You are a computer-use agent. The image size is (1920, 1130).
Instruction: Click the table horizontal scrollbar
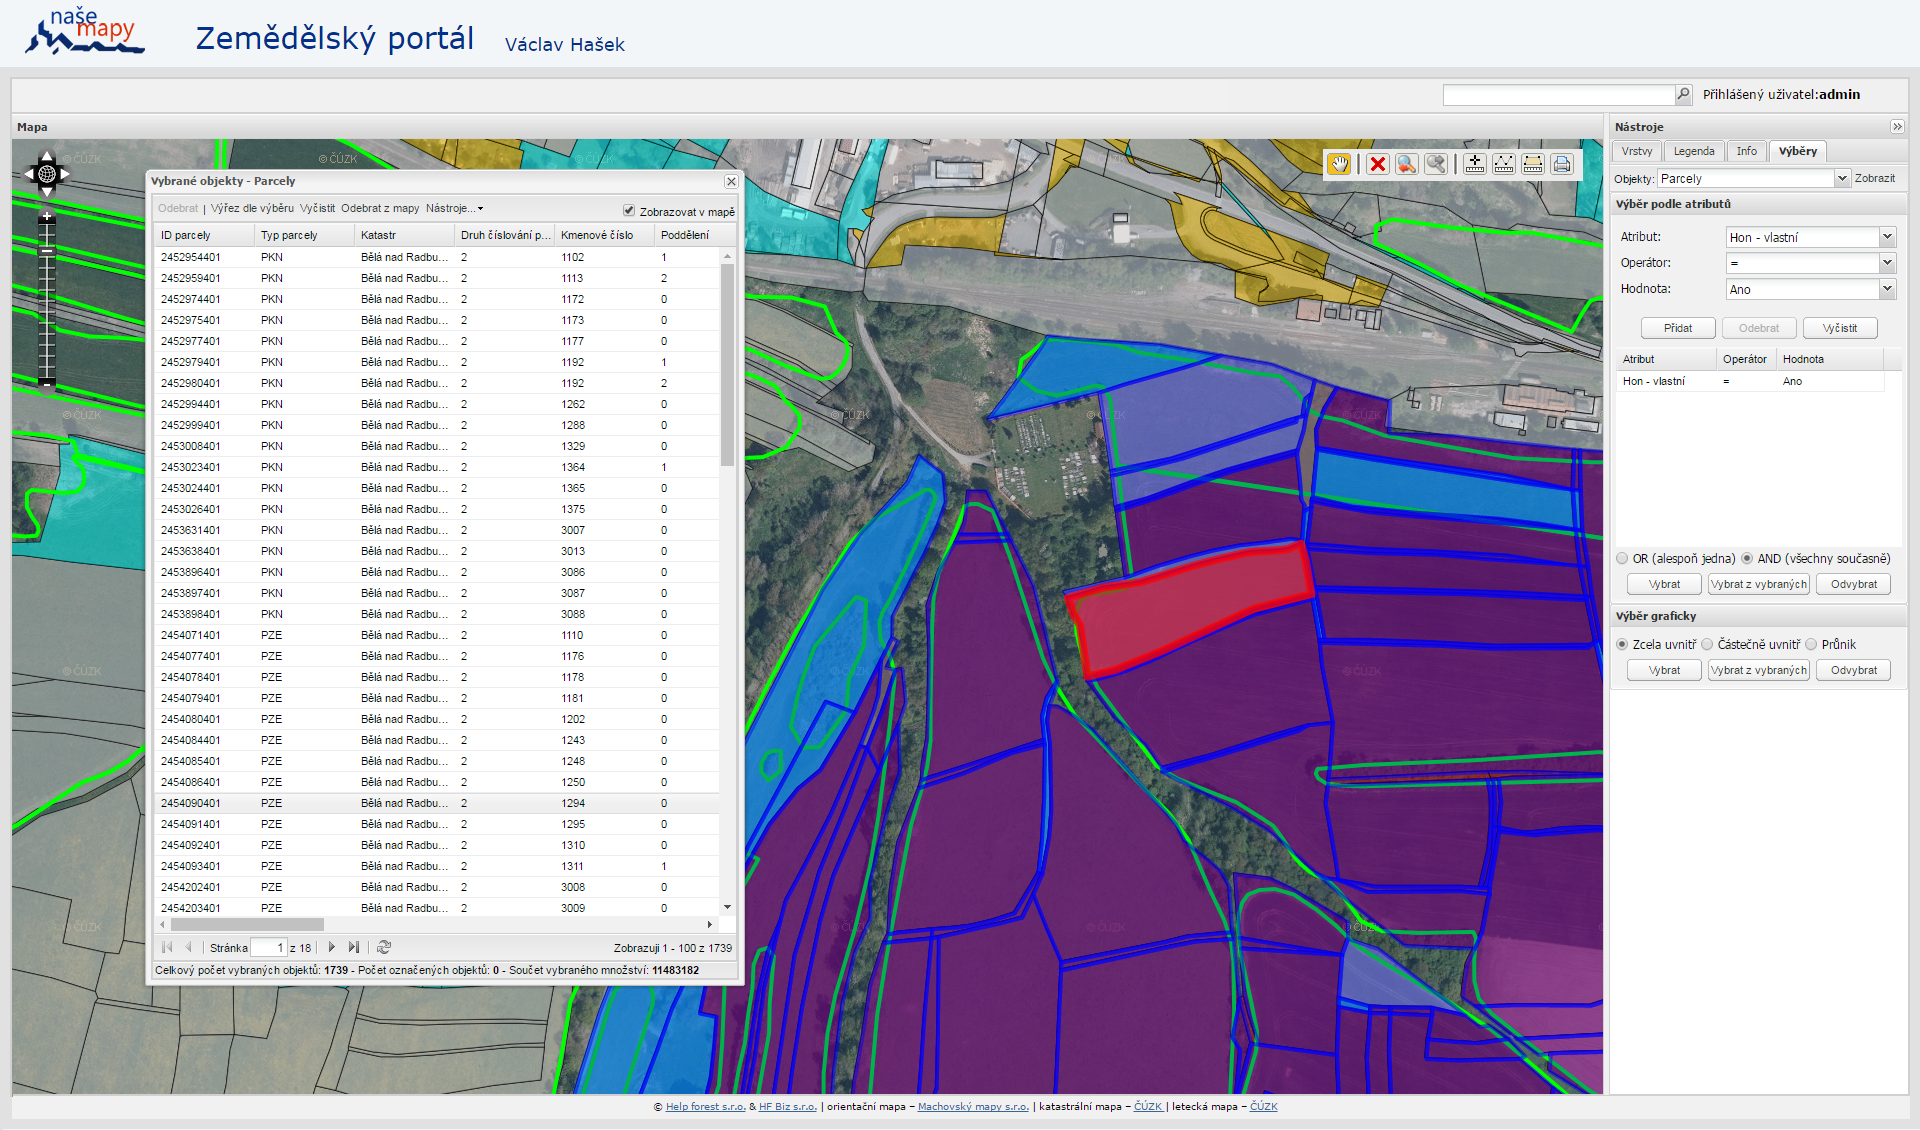(x=246, y=924)
